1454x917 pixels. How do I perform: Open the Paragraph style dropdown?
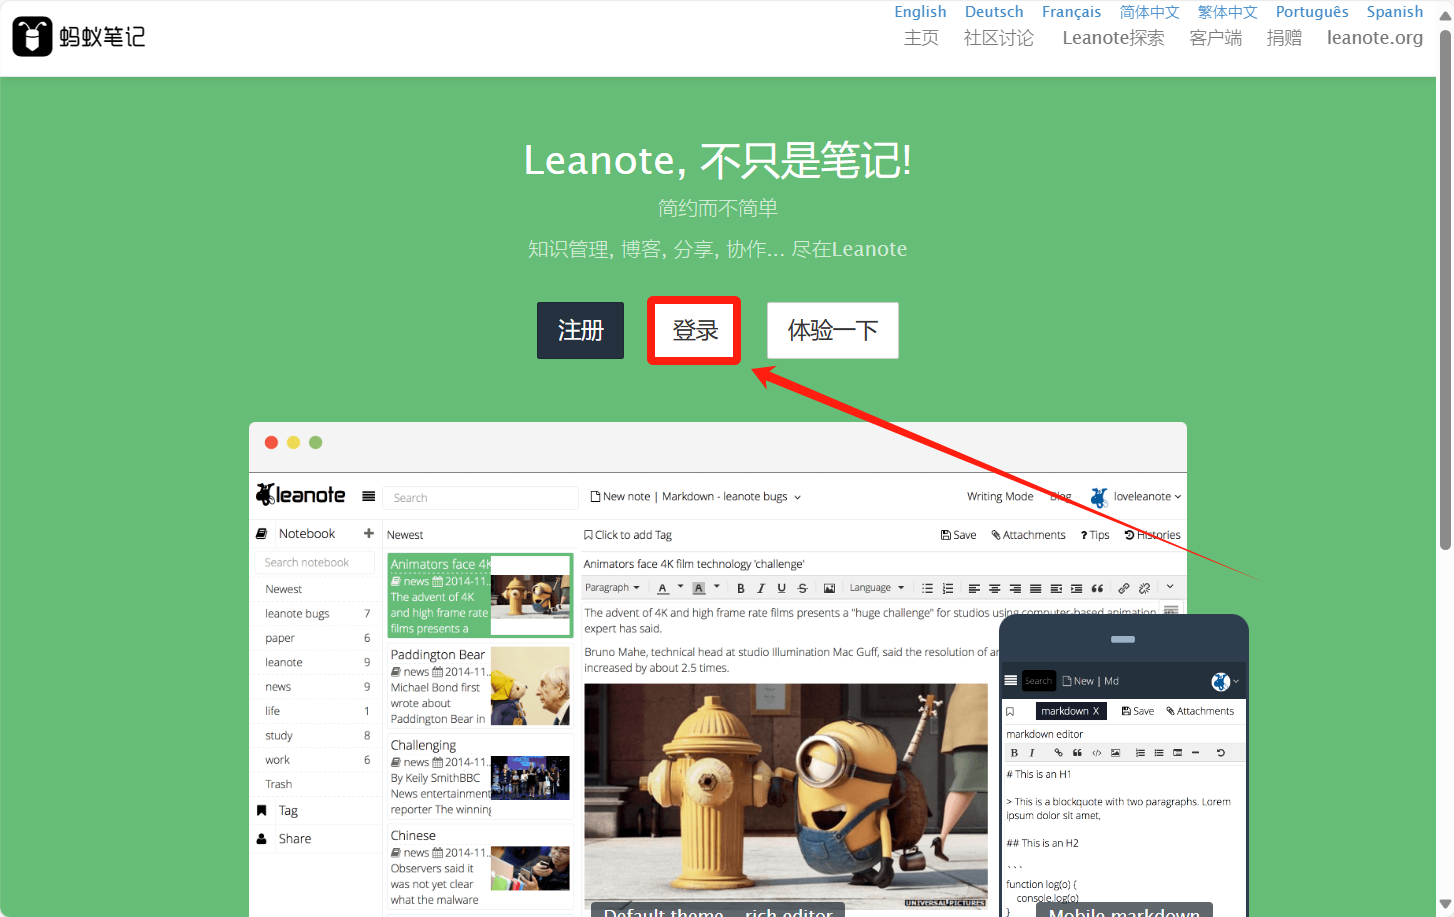tap(612, 588)
